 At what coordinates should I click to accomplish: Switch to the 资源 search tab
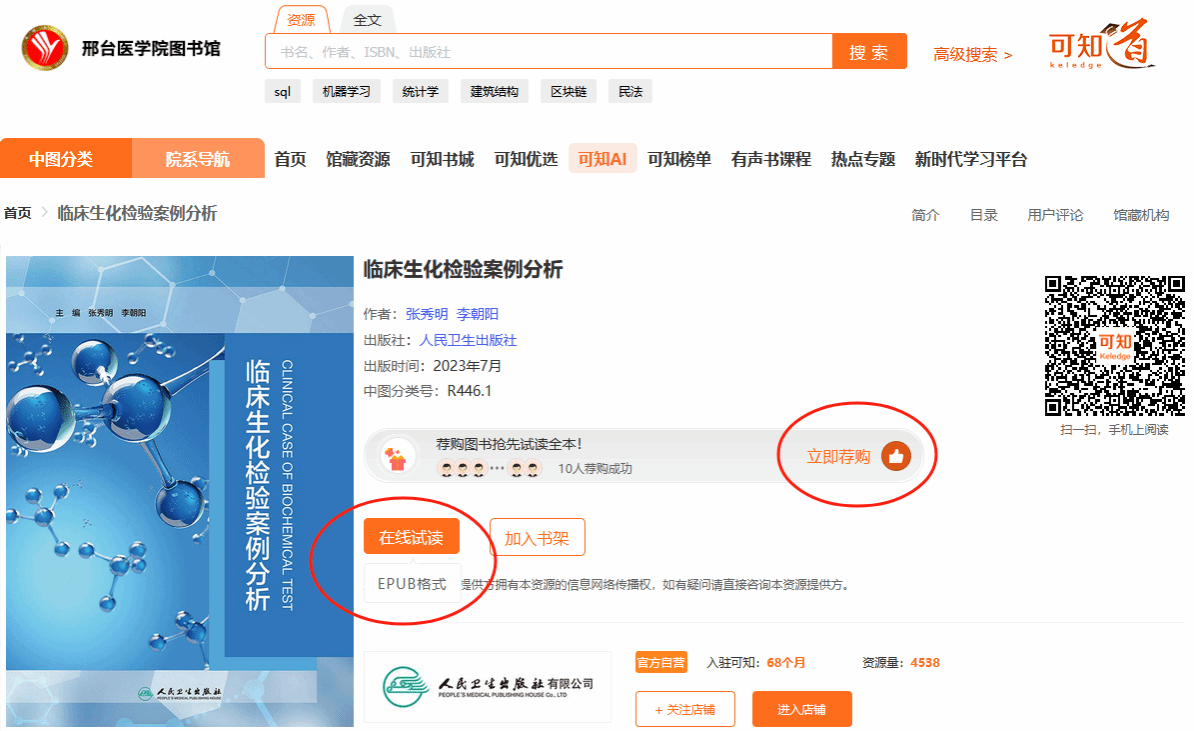(302, 20)
